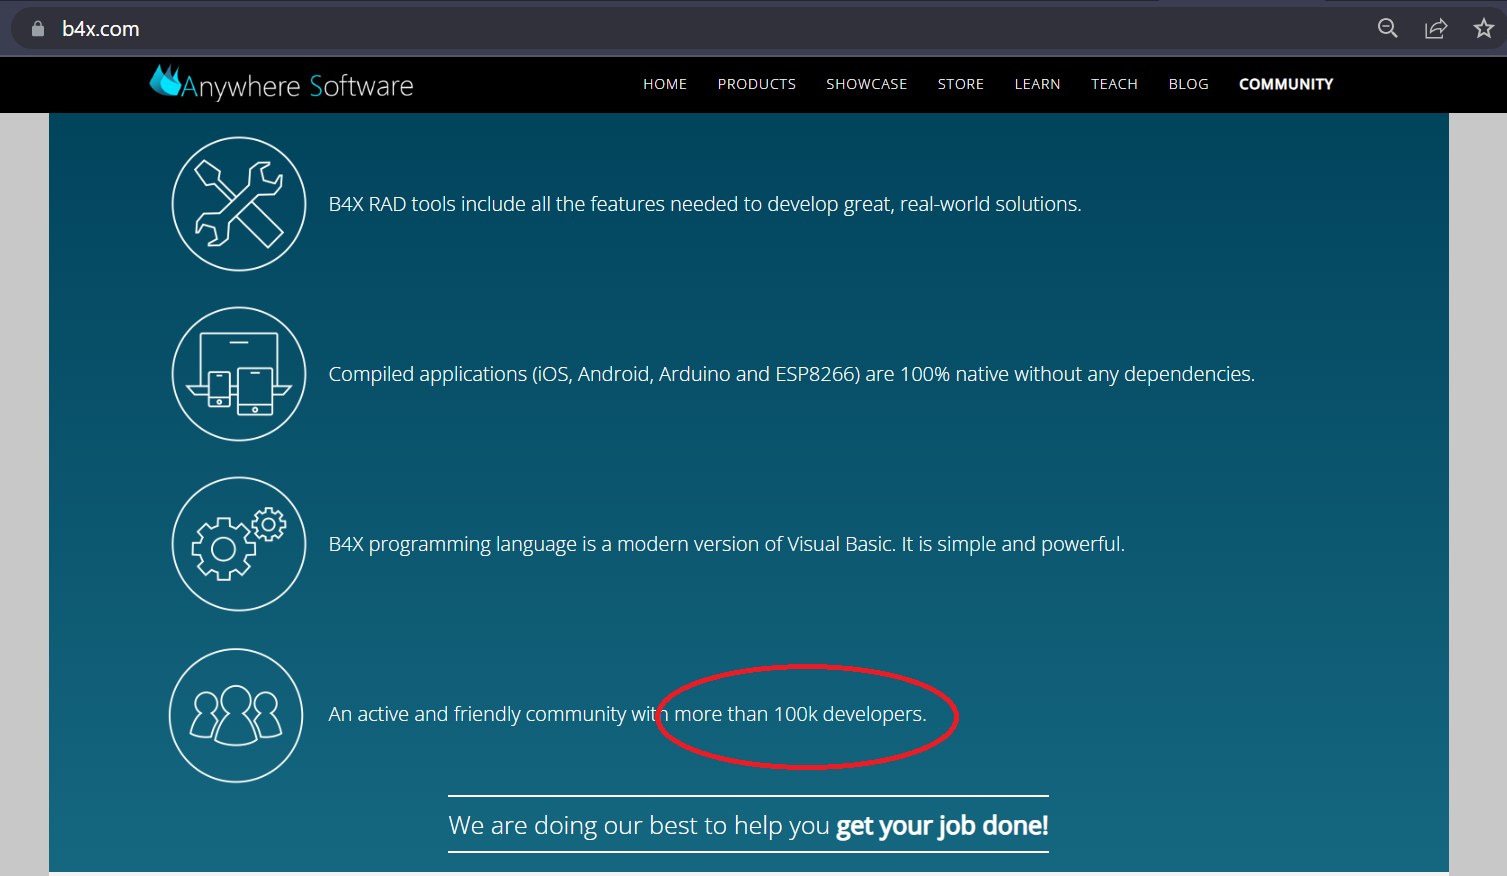Click the multi-device screens icon
1507x876 pixels.
pyautogui.click(x=239, y=374)
